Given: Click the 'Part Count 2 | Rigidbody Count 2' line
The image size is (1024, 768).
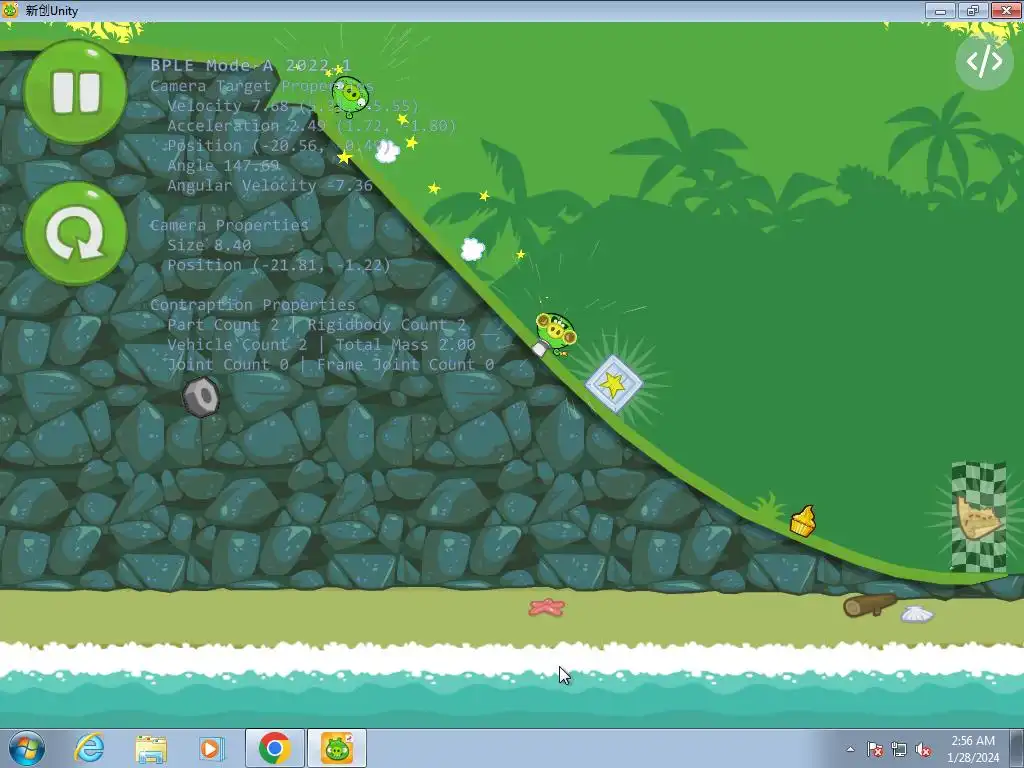Looking at the screenshot, I should tap(317, 325).
